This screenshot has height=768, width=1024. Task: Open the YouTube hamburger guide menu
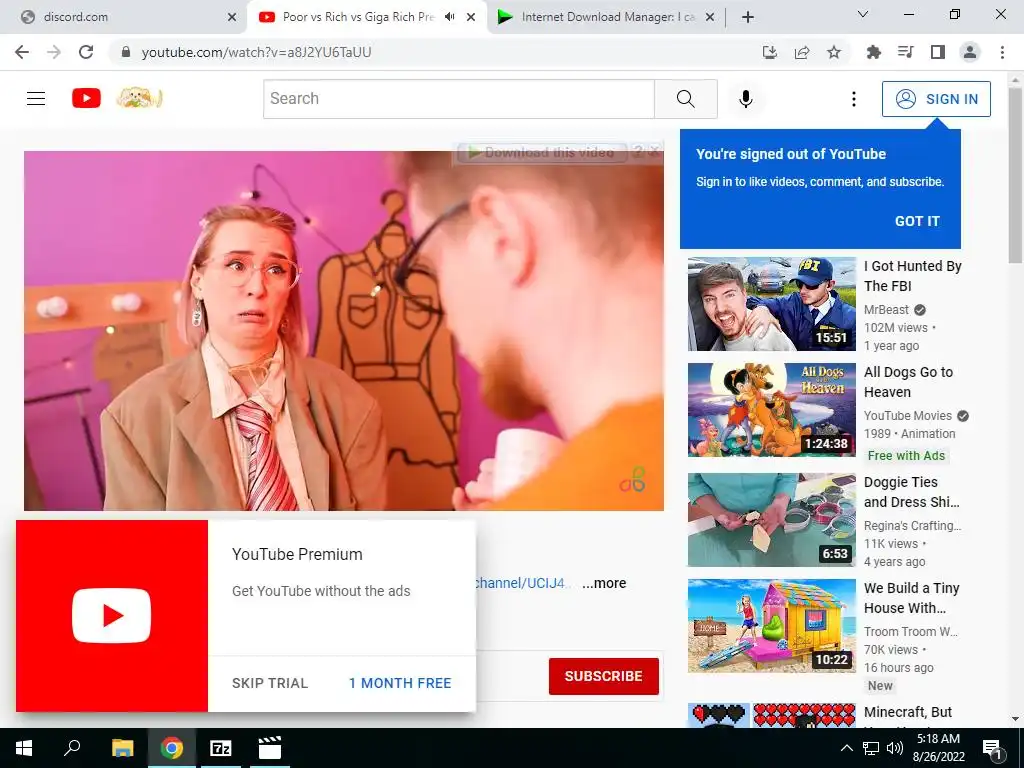[x=36, y=99]
